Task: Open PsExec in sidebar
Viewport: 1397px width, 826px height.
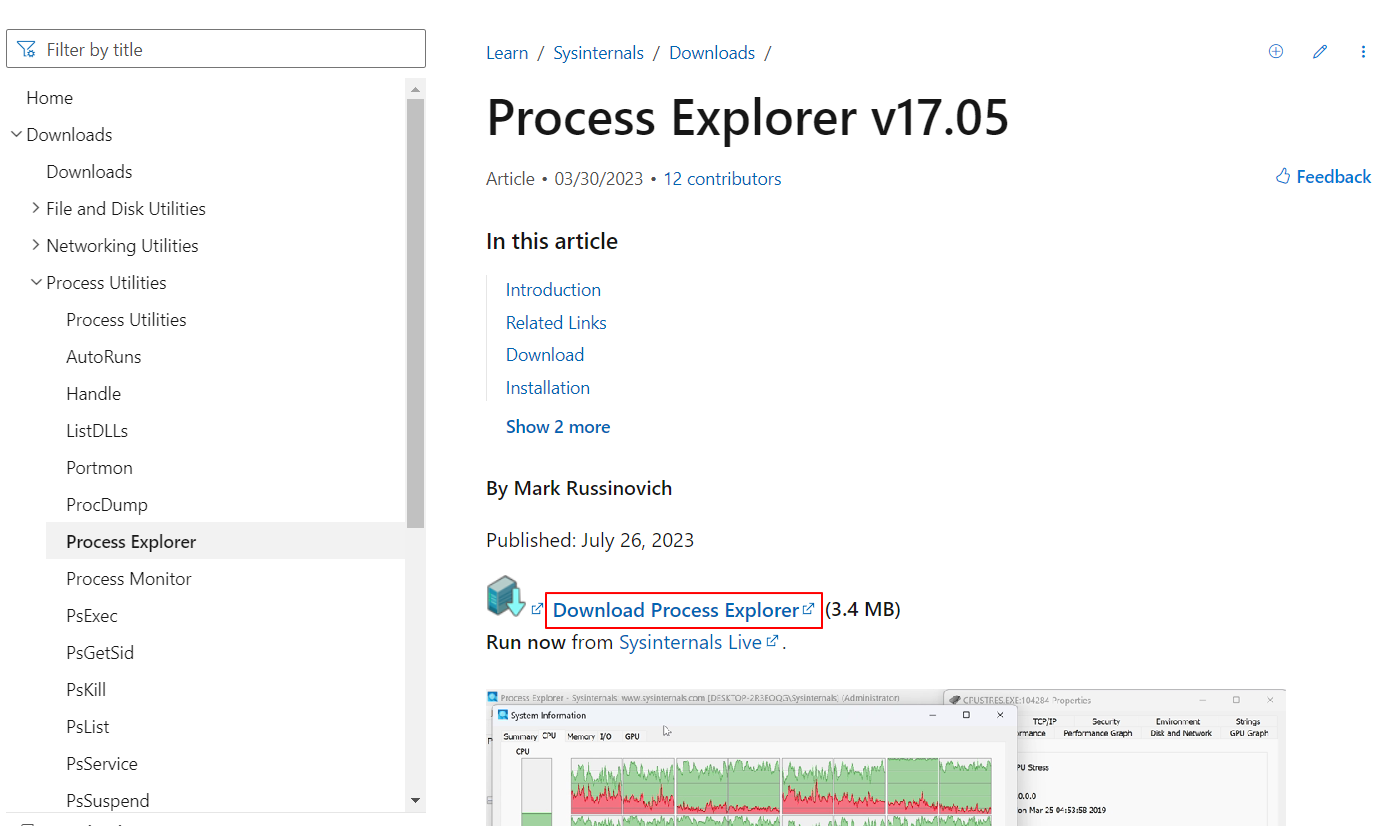Action: 92,616
